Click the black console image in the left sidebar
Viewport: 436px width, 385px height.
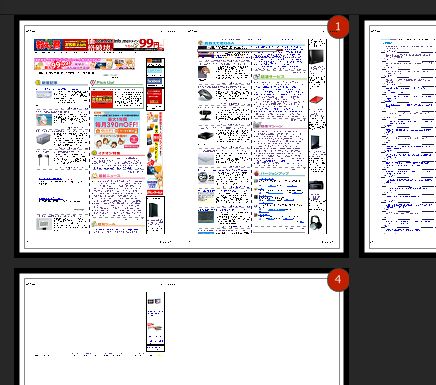155,211
